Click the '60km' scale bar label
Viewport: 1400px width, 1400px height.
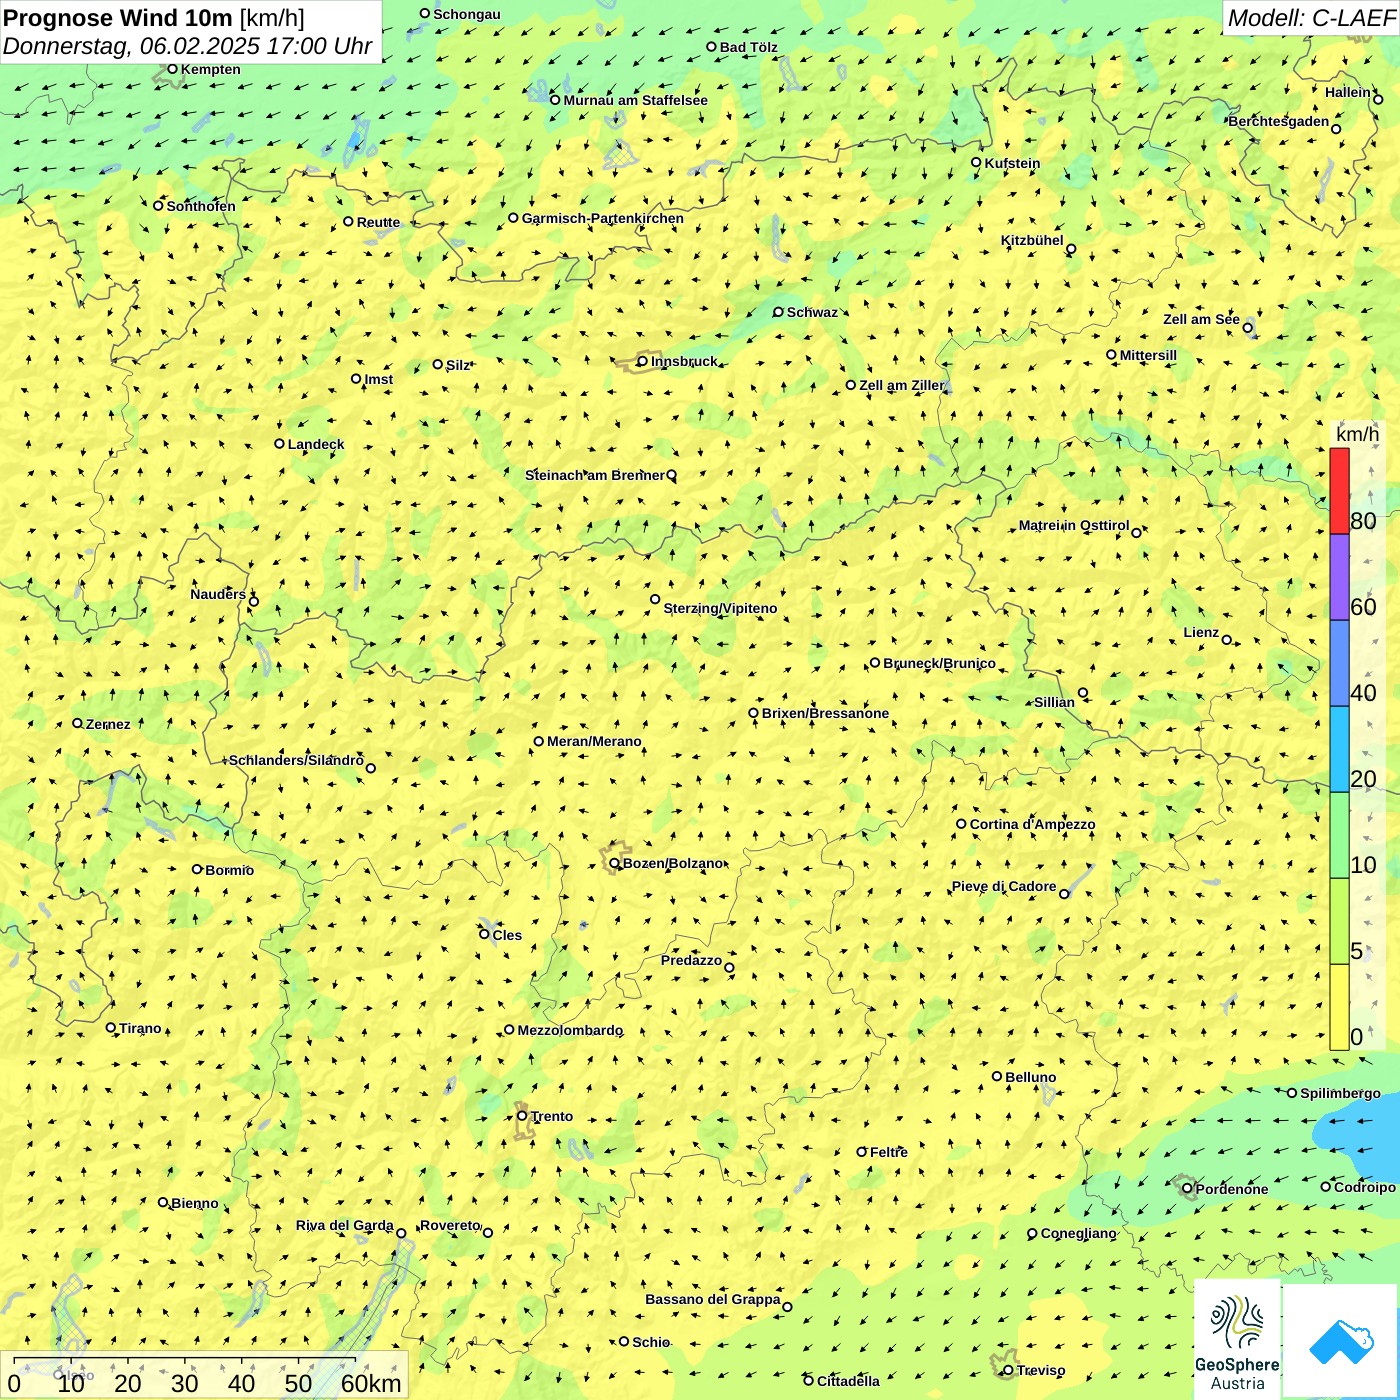[371, 1383]
